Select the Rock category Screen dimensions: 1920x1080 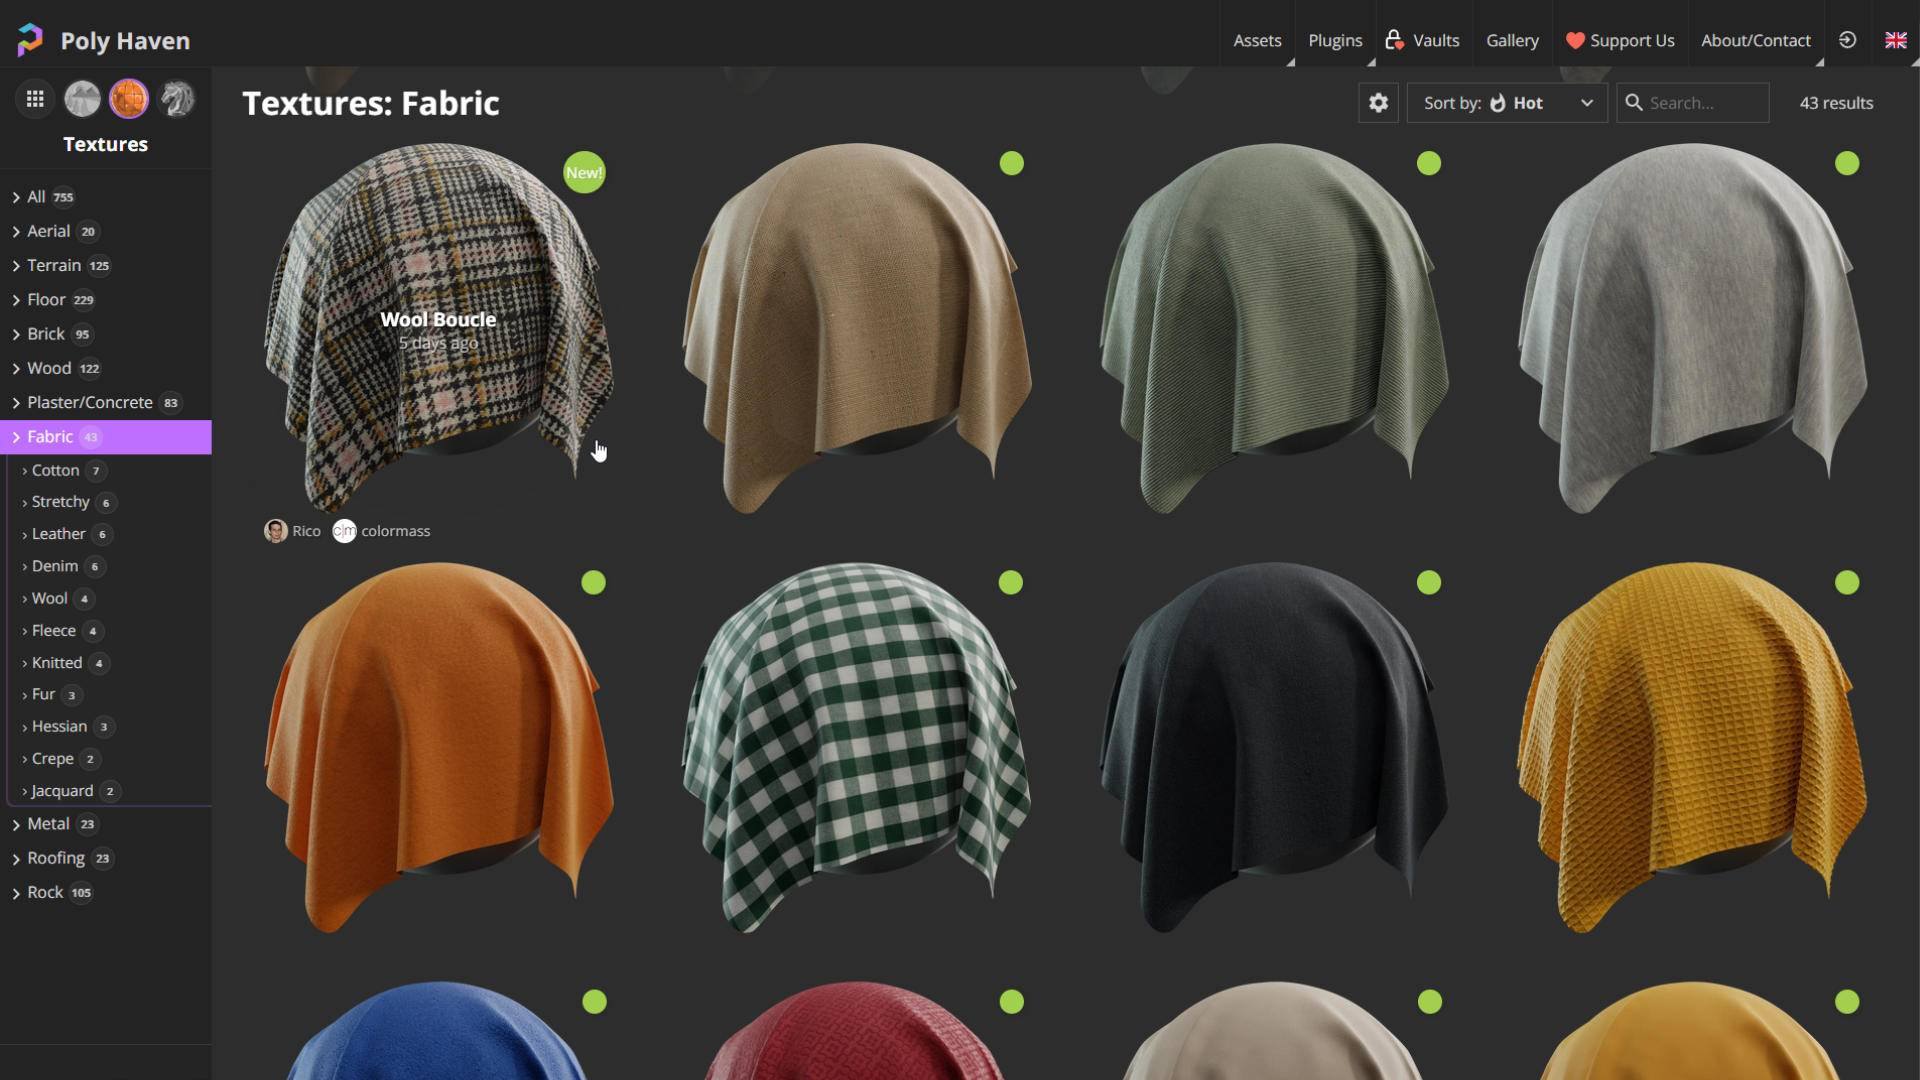(x=105, y=892)
